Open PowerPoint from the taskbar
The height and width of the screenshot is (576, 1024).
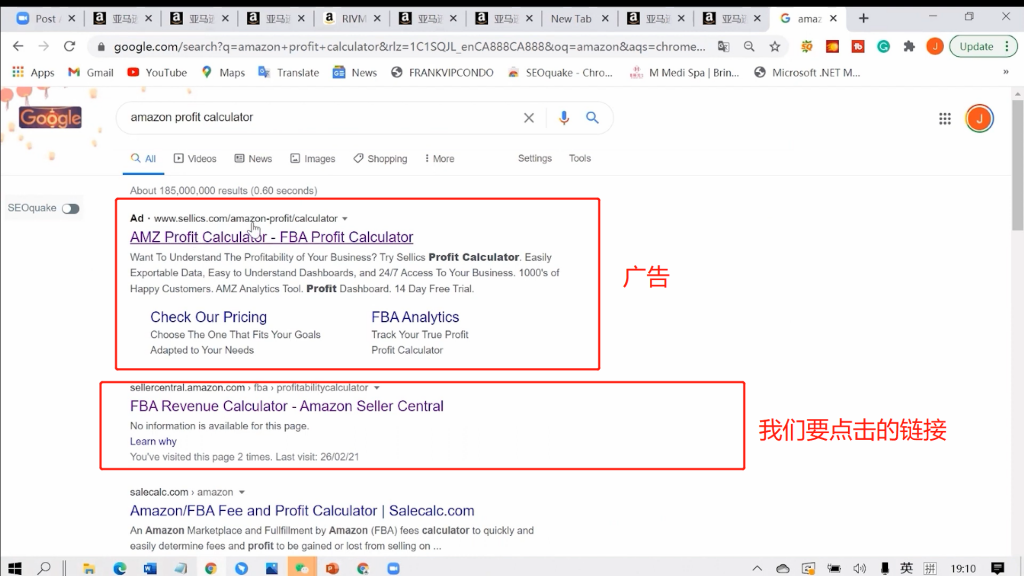(x=330, y=566)
